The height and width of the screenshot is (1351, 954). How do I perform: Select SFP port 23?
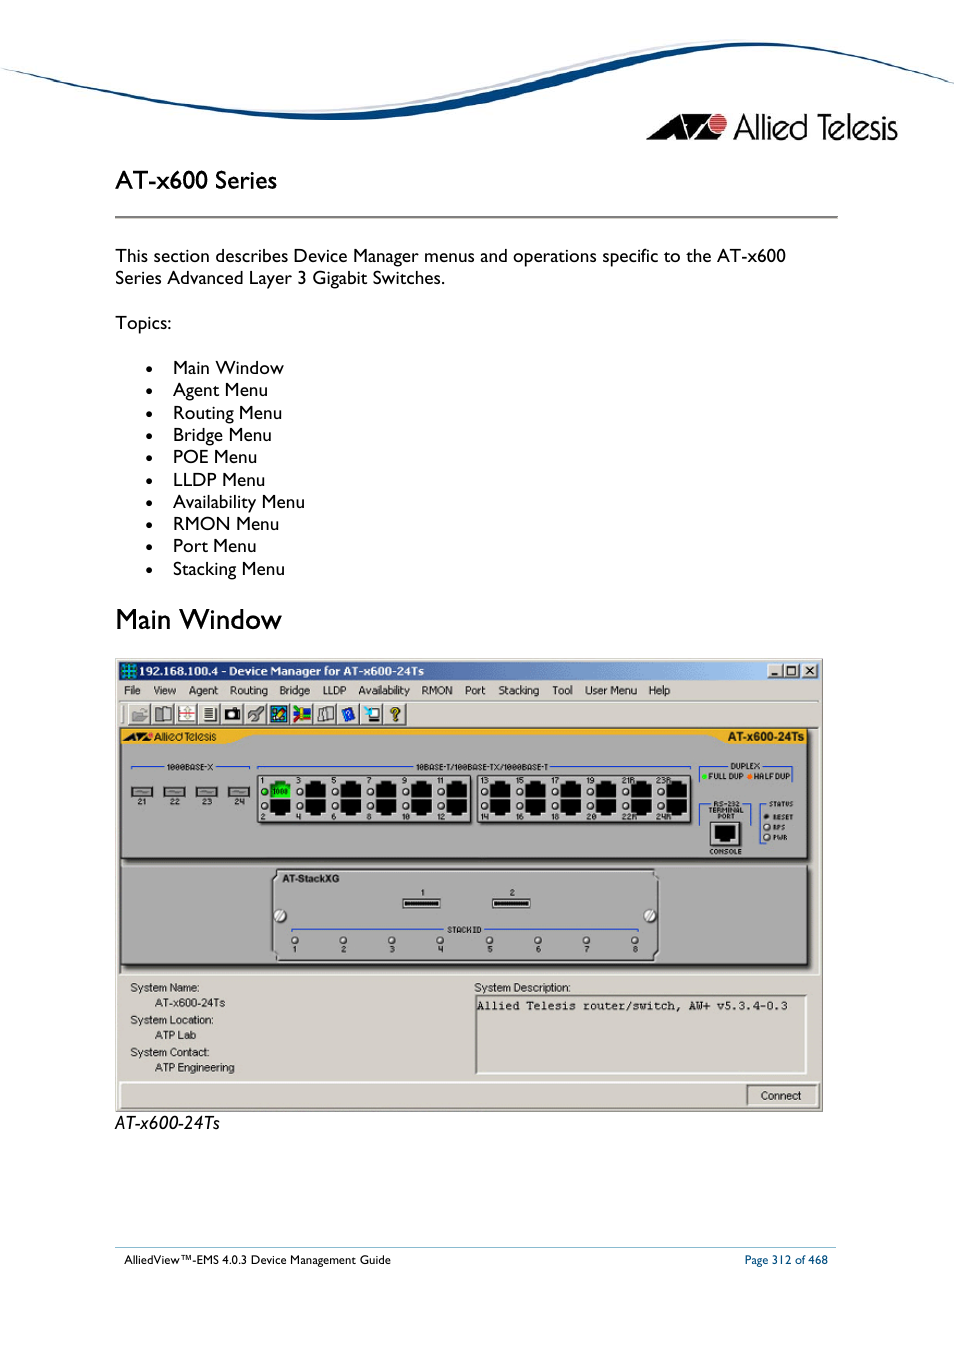click(x=207, y=792)
